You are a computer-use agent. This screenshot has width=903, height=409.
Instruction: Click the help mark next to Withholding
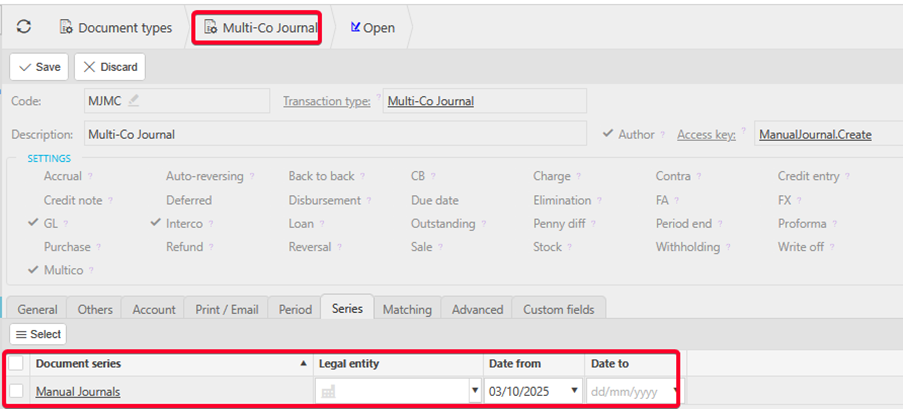[x=728, y=247]
